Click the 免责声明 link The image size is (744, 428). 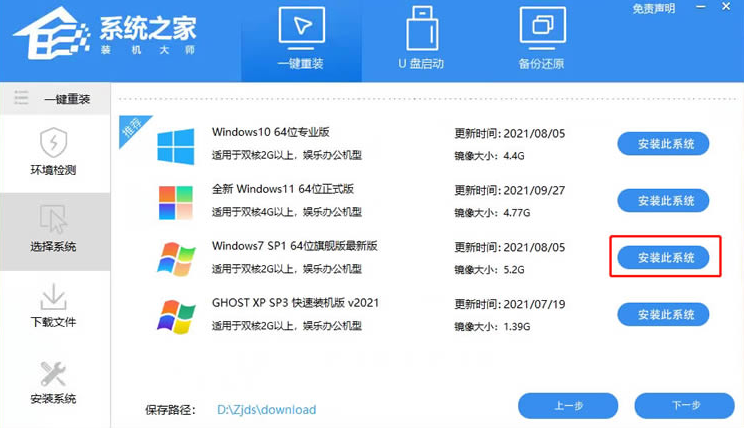pos(653,9)
